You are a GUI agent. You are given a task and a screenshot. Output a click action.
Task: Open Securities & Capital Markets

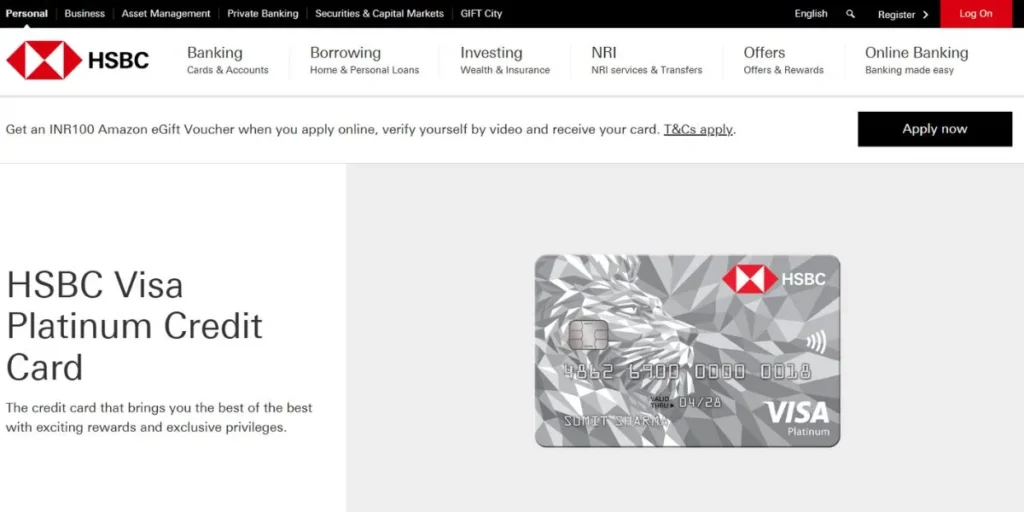379,13
